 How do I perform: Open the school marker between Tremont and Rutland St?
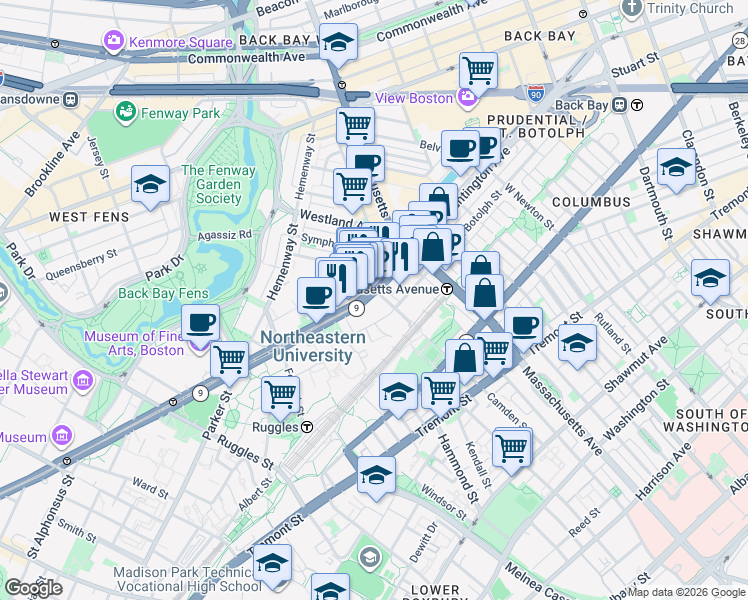tap(577, 344)
